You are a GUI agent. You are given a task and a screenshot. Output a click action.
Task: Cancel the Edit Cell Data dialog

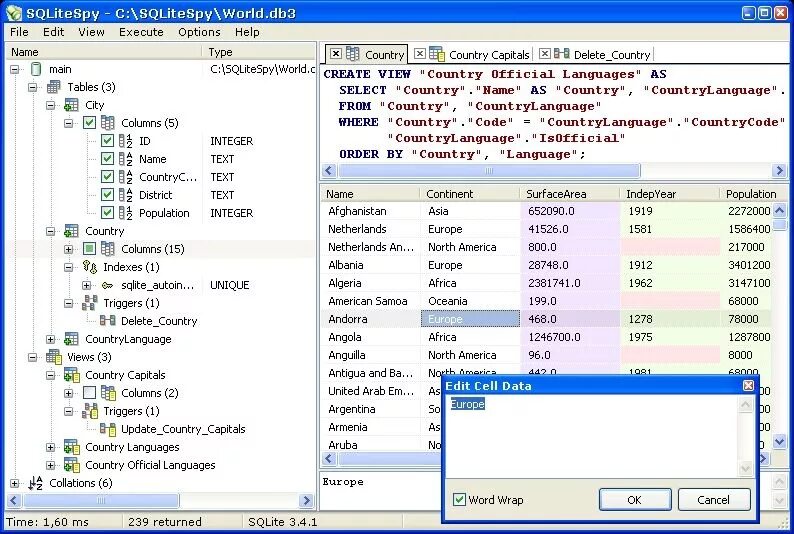[x=713, y=500]
